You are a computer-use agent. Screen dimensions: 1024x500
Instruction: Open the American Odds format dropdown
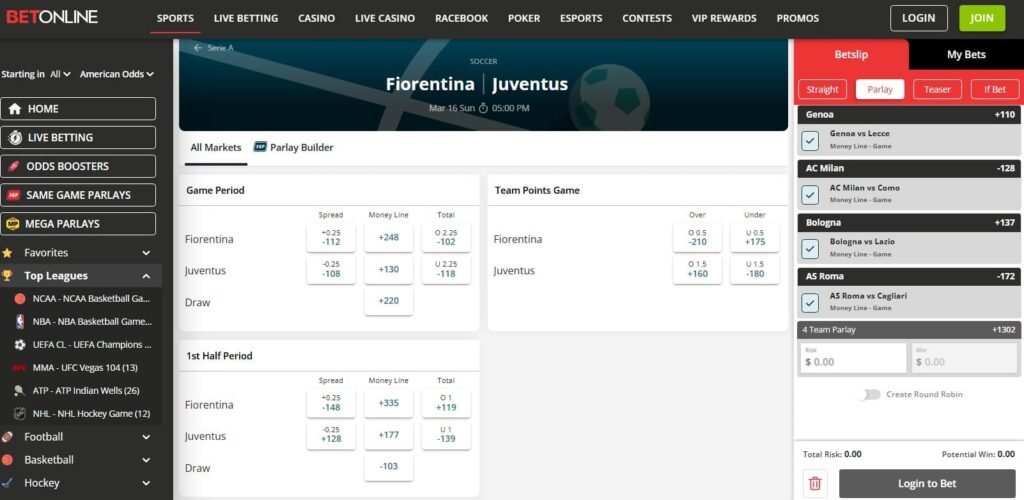point(117,74)
